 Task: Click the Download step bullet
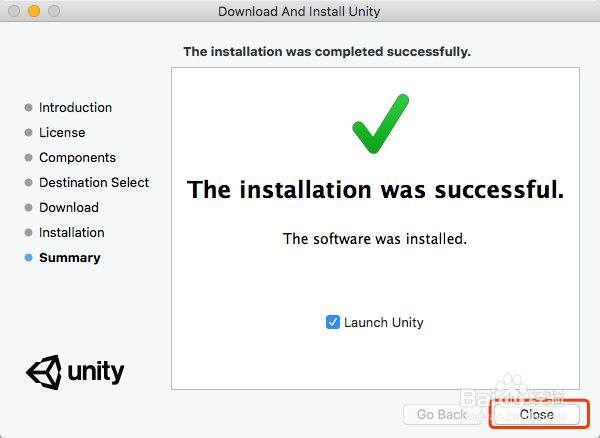point(28,208)
